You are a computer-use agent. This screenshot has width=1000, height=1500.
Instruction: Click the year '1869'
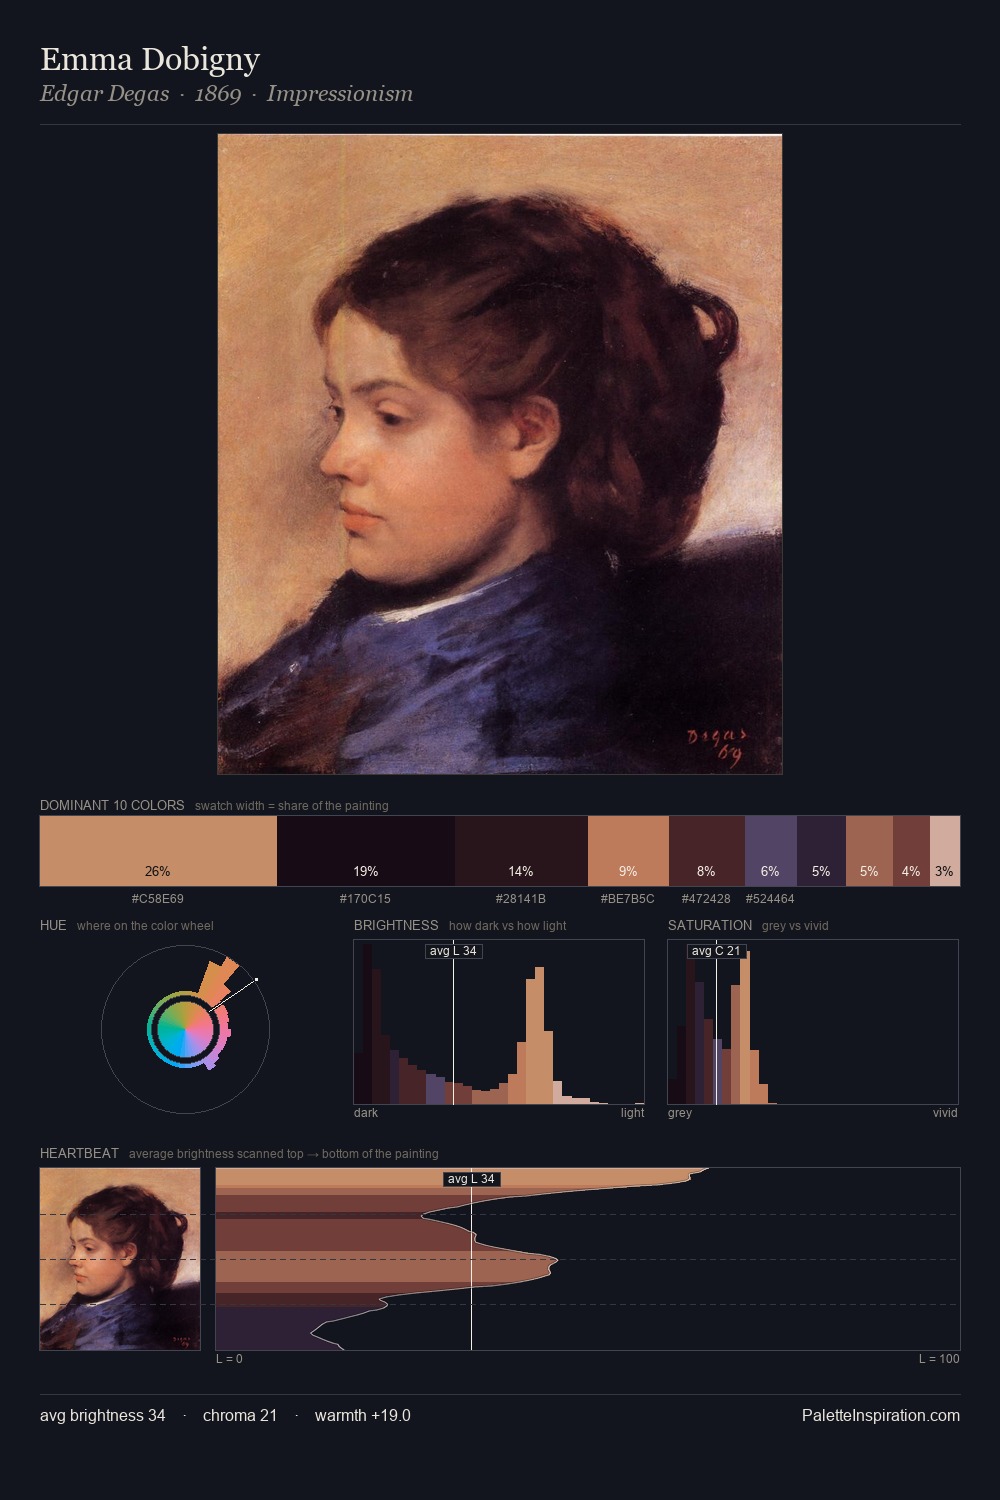coord(218,94)
